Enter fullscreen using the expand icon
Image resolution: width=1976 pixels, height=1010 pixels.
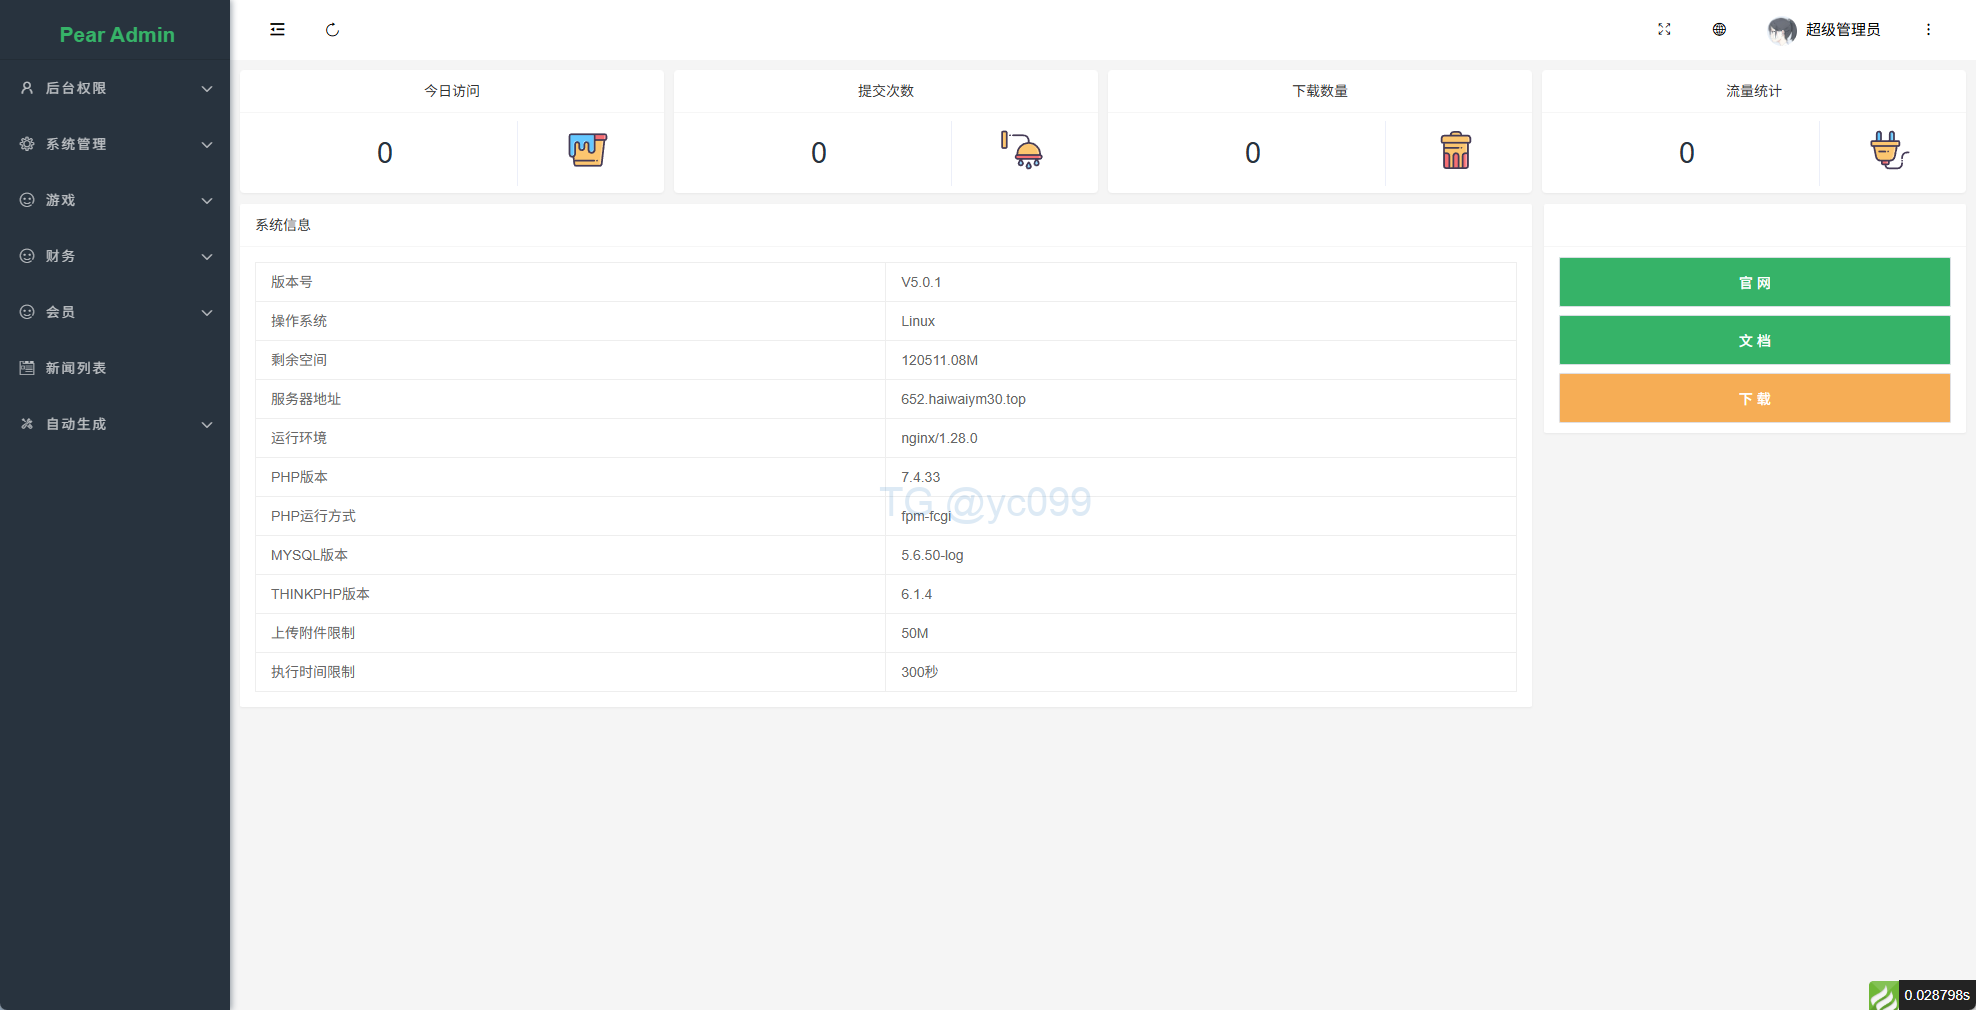tap(1664, 30)
